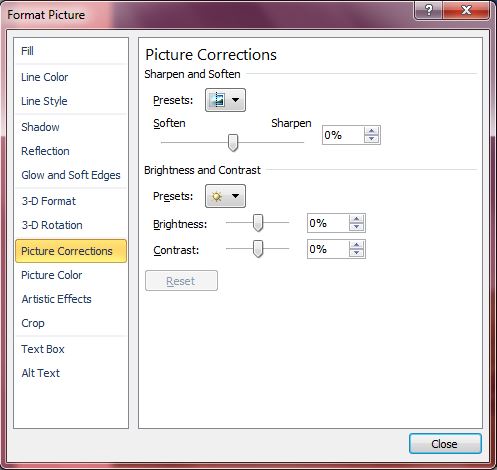497x470 pixels.
Task: Click the Contrast slider handle
Action: click(258, 249)
